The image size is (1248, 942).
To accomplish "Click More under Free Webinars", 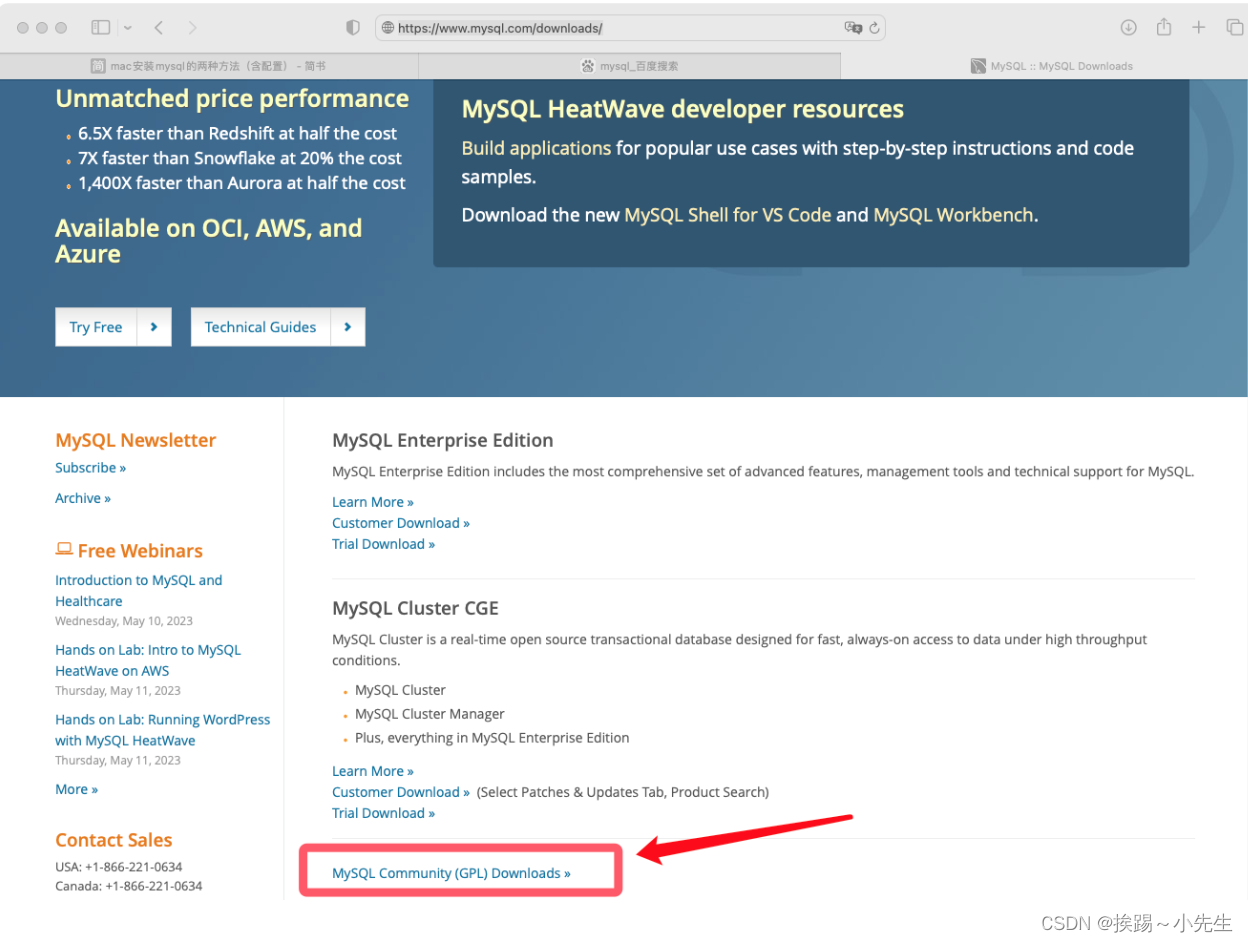I will click(76, 789).
